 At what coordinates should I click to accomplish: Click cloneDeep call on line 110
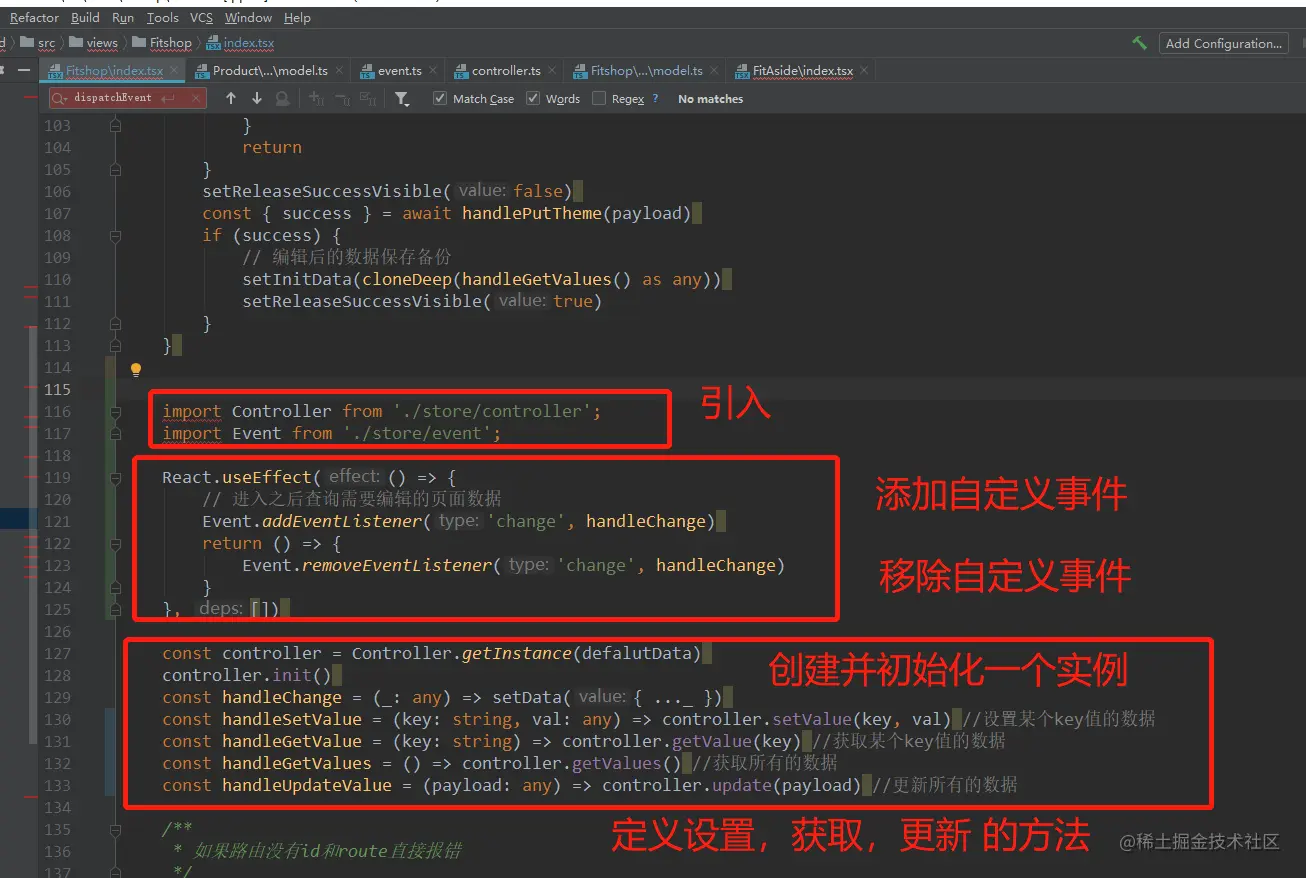click(406, 279)
